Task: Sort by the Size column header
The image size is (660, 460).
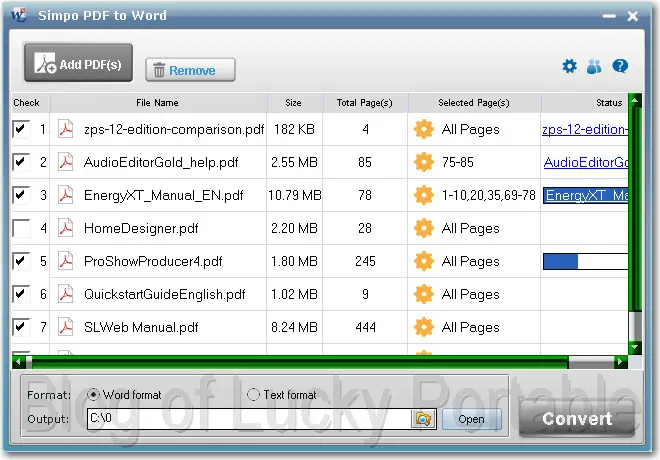Action: click(x=293, y=103)
